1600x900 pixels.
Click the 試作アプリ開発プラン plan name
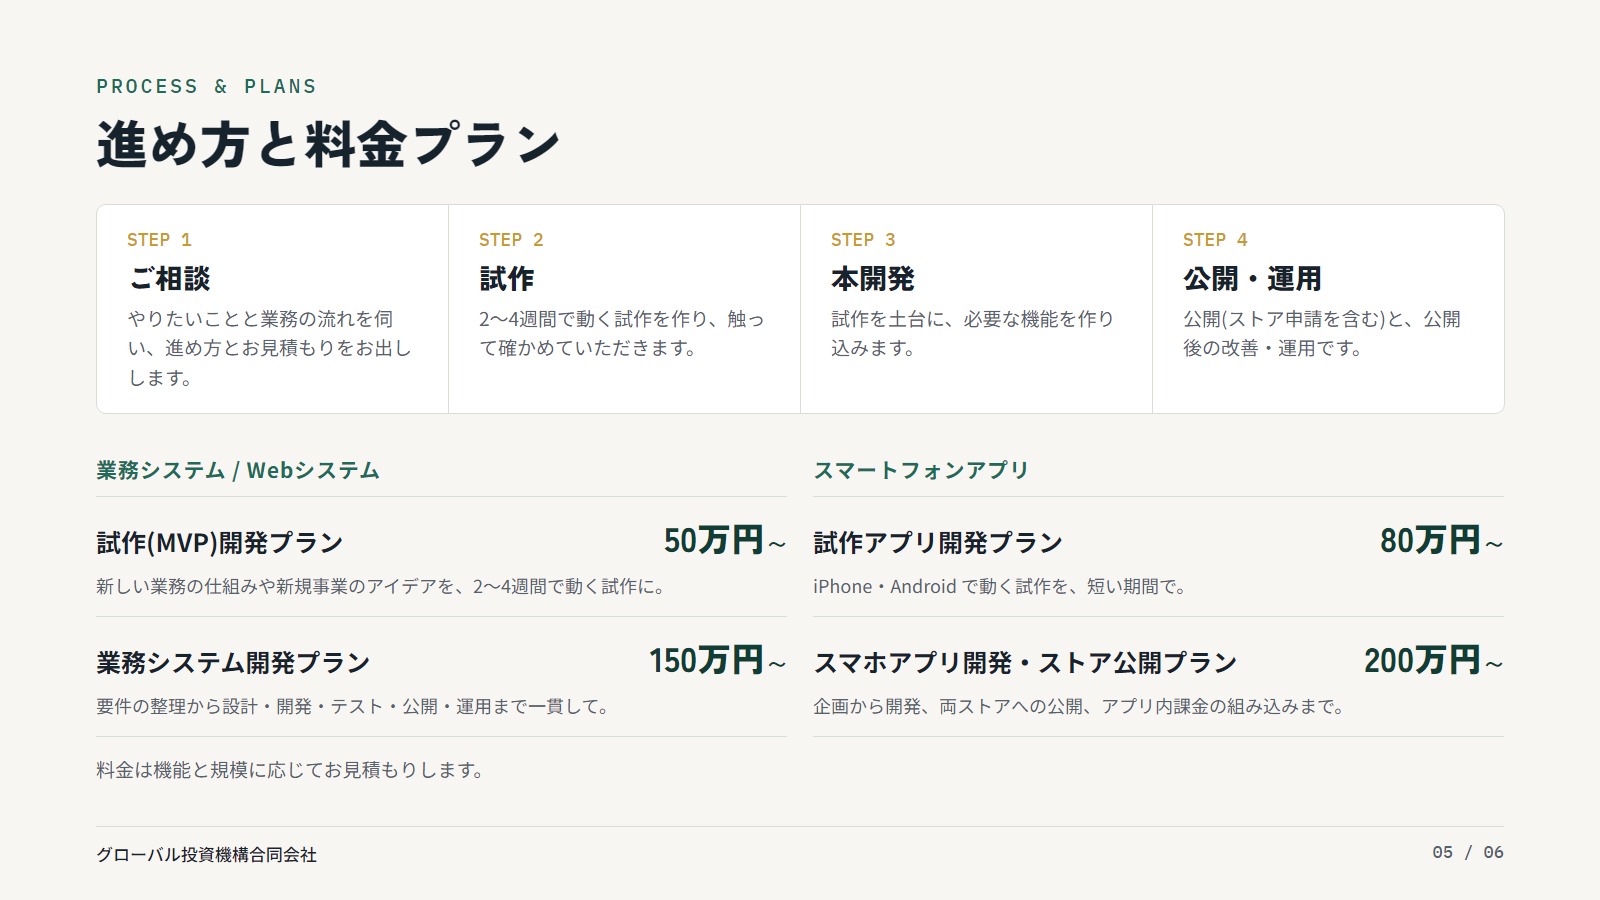[x=938, y=543]
